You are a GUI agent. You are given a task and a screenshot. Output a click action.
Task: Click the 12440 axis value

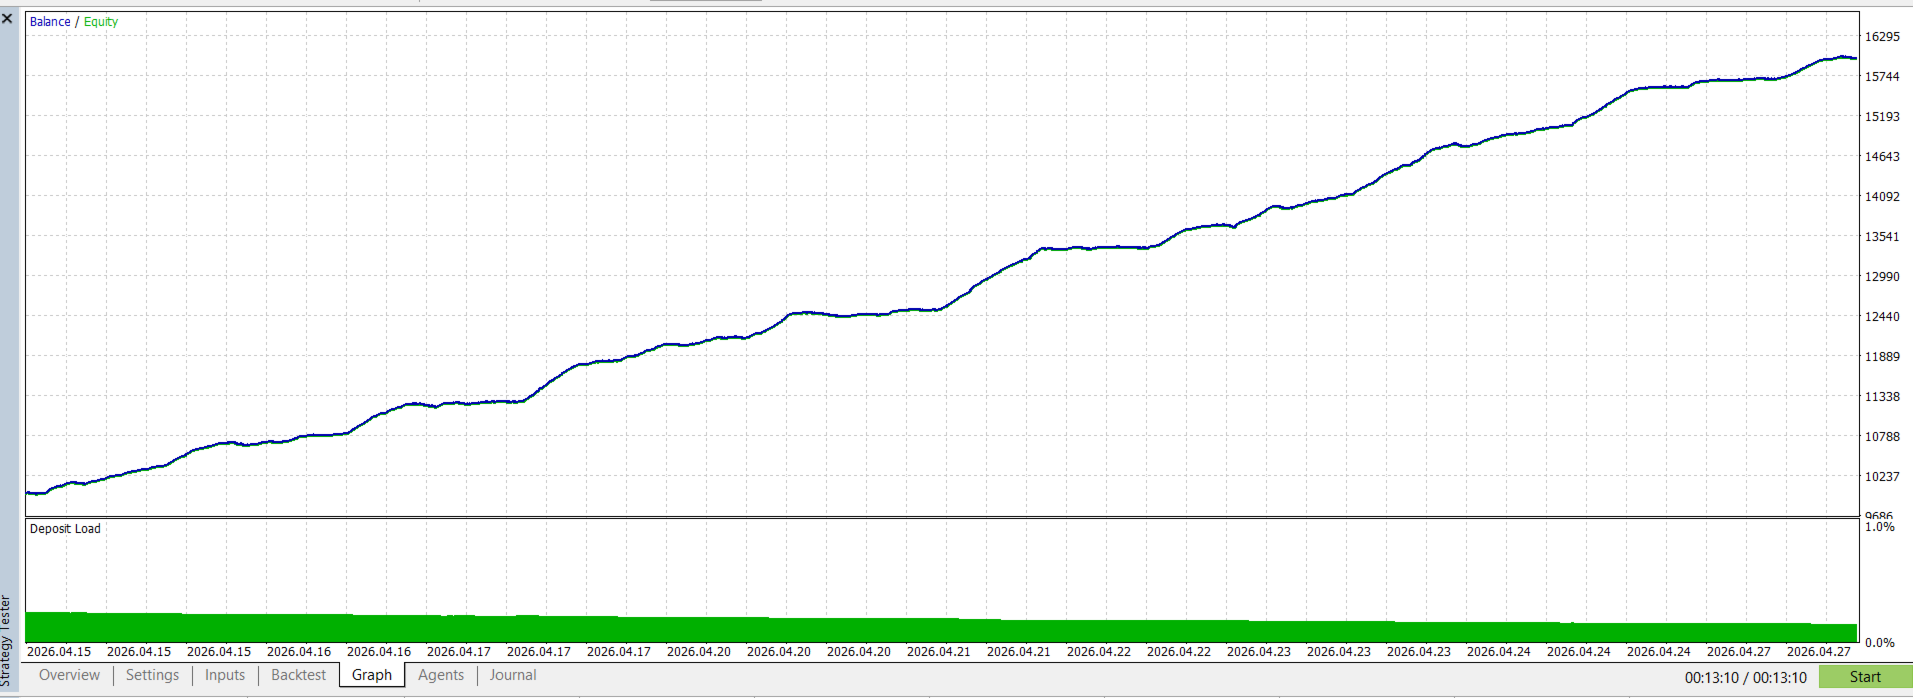tap(1882, 316)
